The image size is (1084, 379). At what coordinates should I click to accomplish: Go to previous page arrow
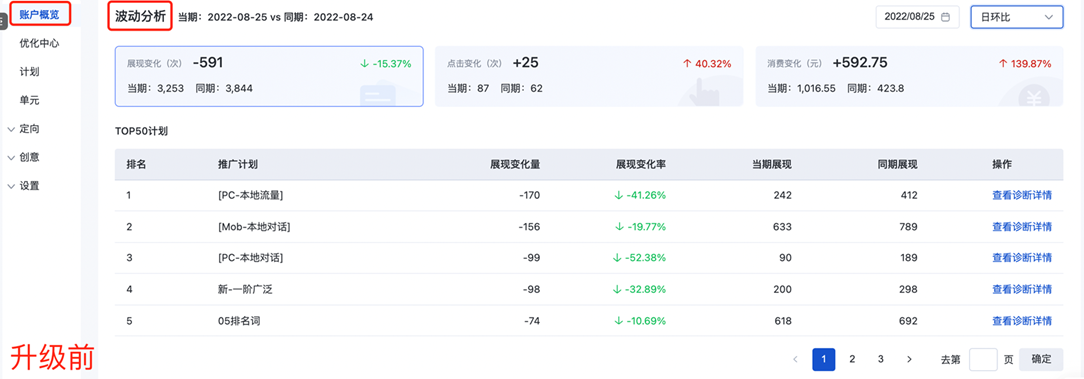pos(795,359)
